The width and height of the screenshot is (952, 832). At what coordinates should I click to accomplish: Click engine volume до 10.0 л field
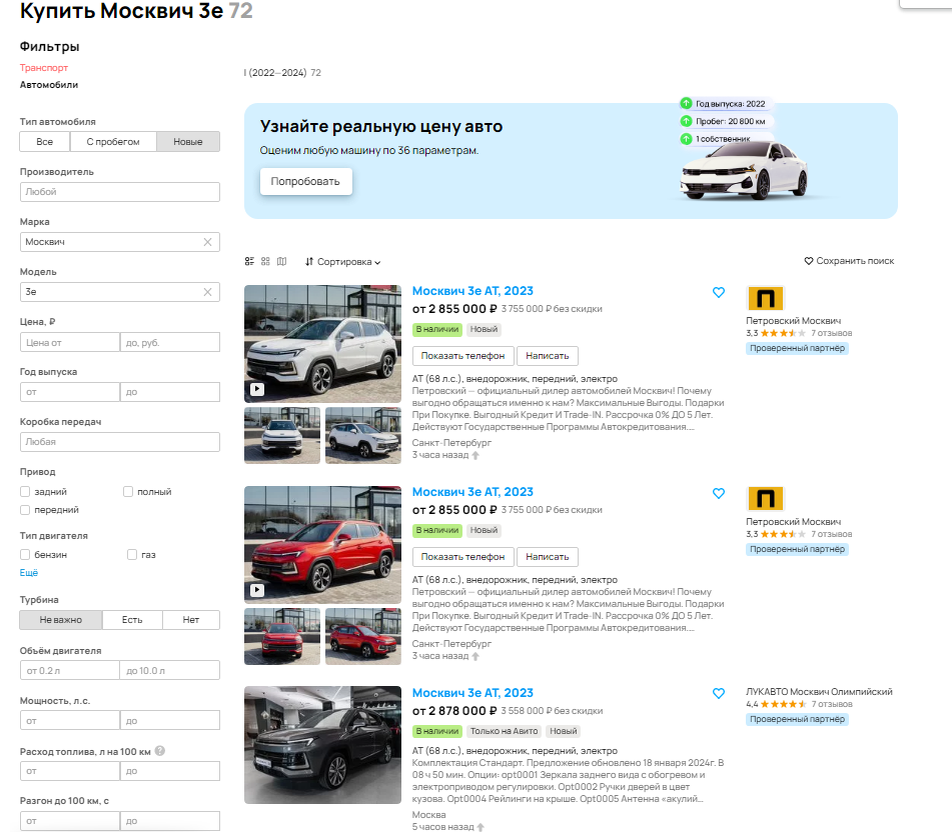click(x=170, y=670)
